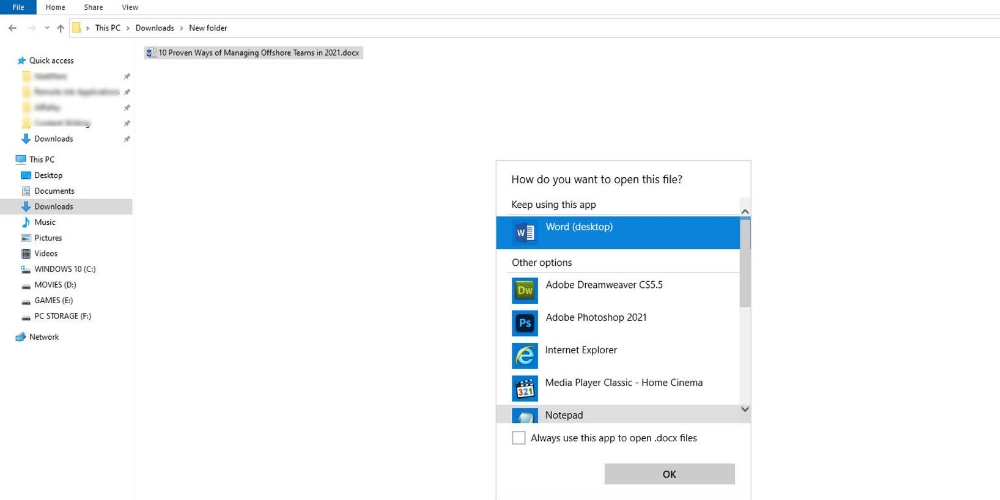Viewport: 1000px width, 500px height.
Task: Click the Documents icon in sidebar
Action: pos(26,191)
